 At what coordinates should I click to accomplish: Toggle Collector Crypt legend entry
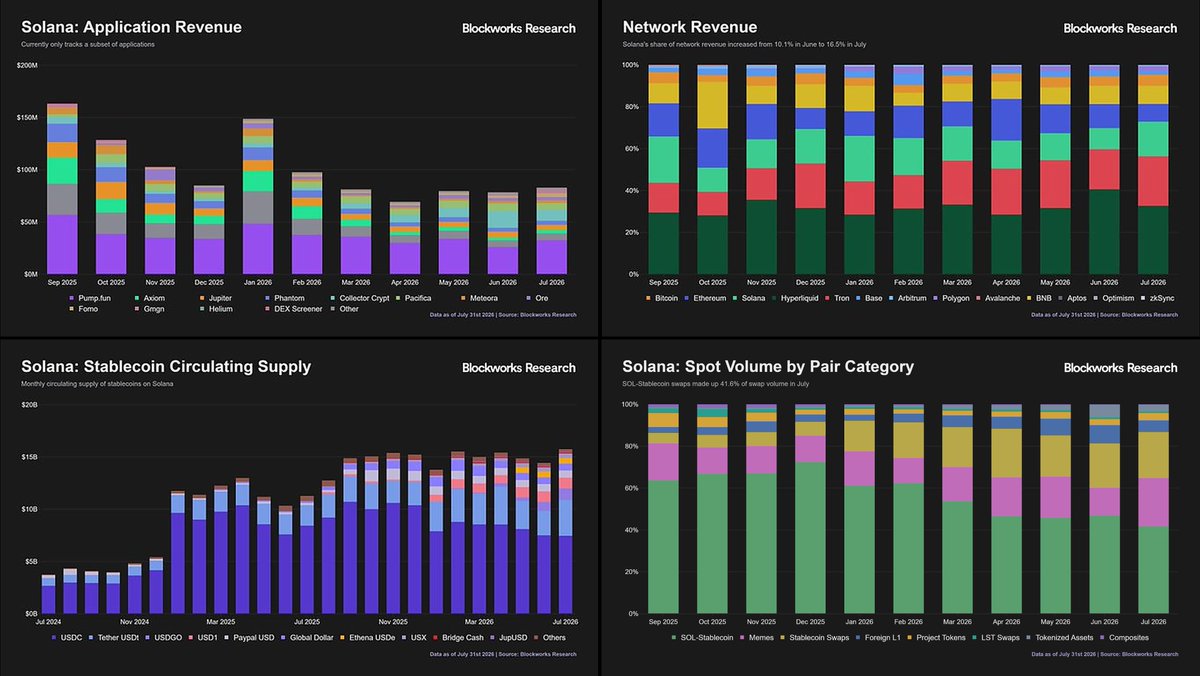pos(360,298)
